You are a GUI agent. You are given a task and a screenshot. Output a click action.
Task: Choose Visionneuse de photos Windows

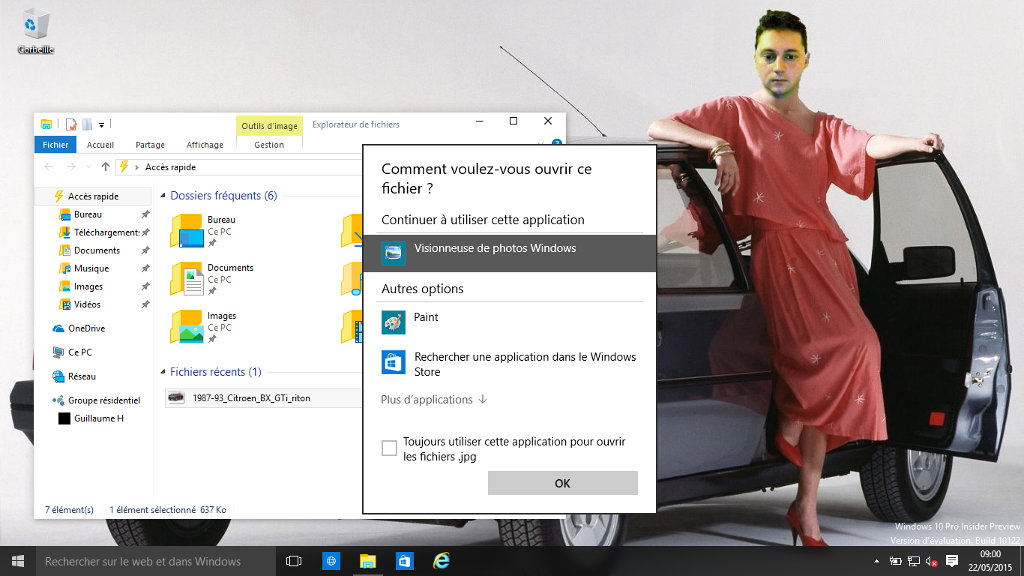[x=495, y=249]
